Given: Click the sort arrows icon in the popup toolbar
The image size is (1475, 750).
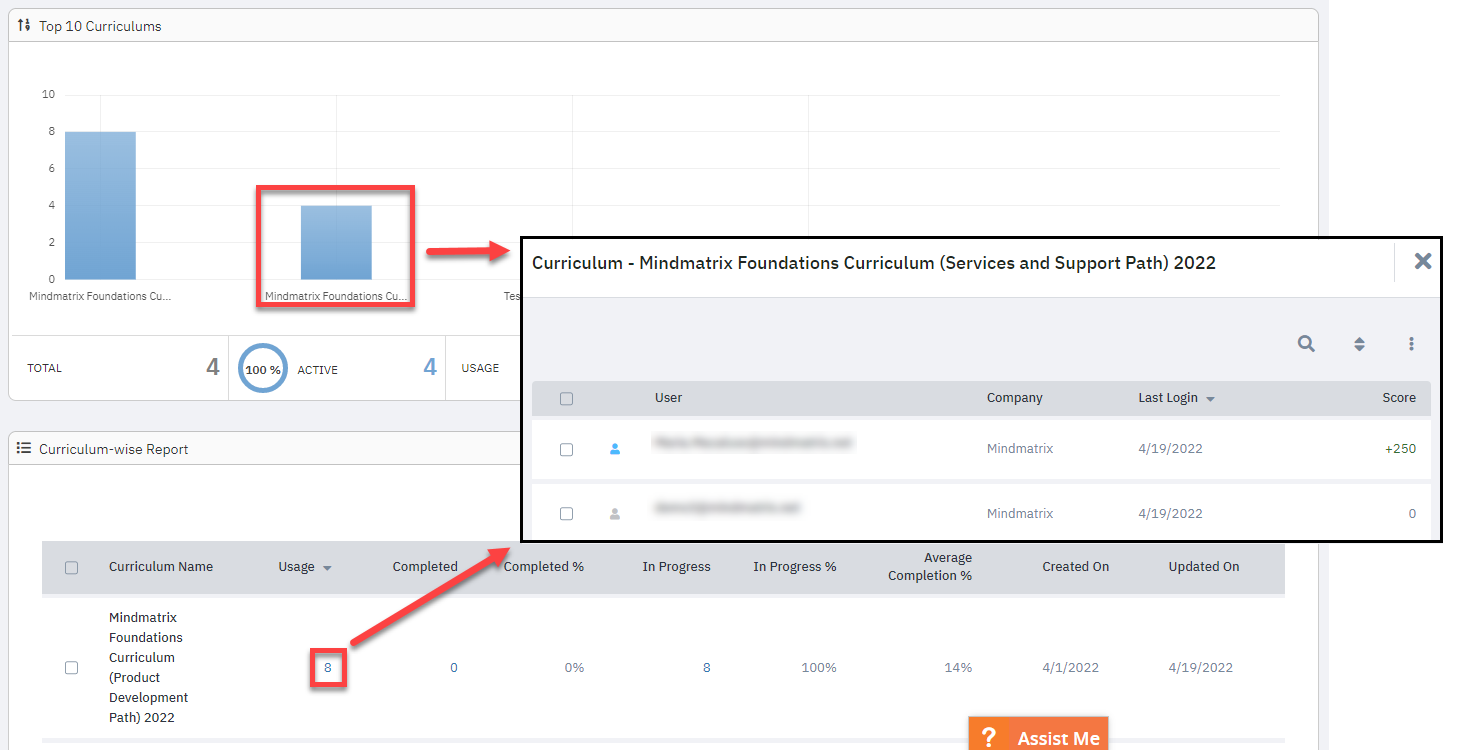Looking at the screenshot, I should (x=1359, y=344).
